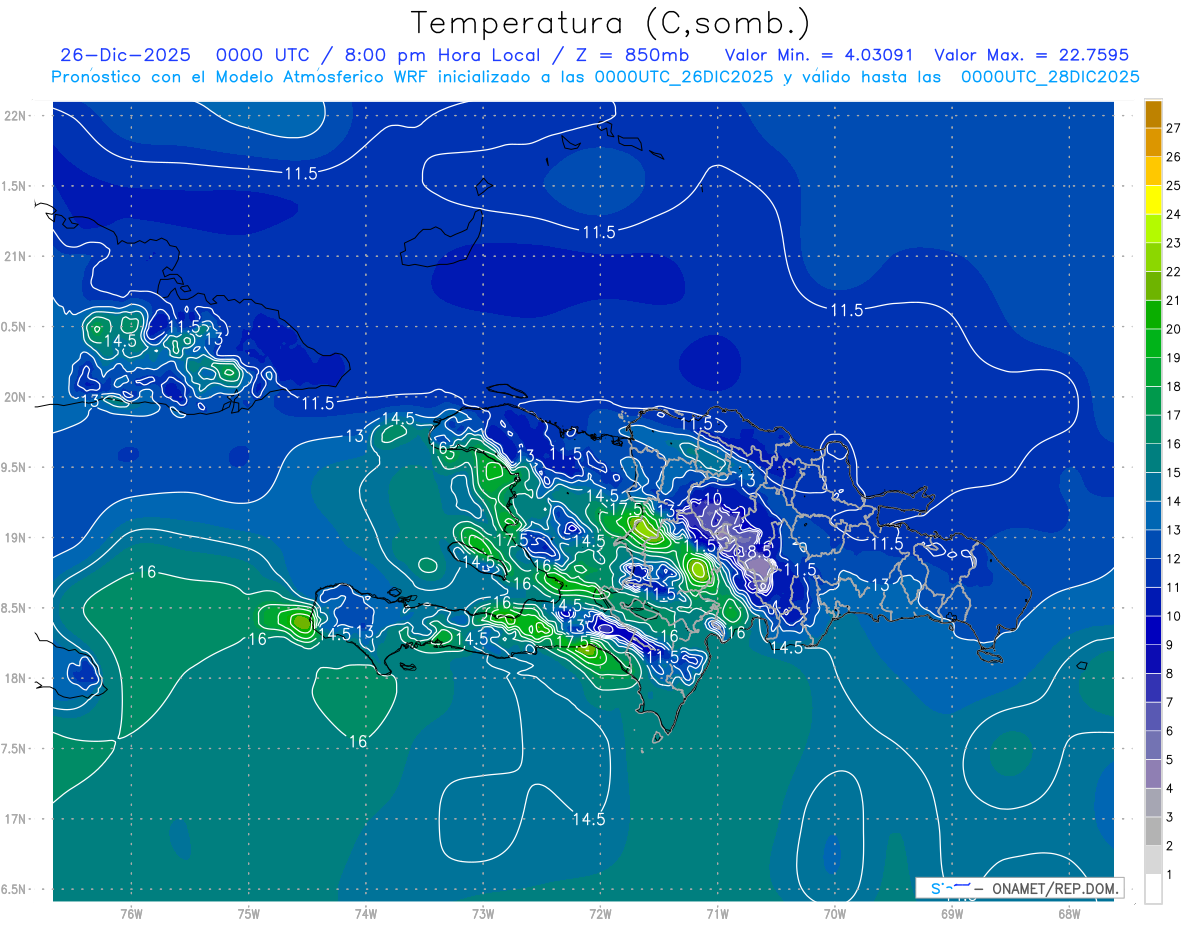Click the 'Valor Min. = 4.03091' readout
1200x927 pixels.
(x=819, y=55)
